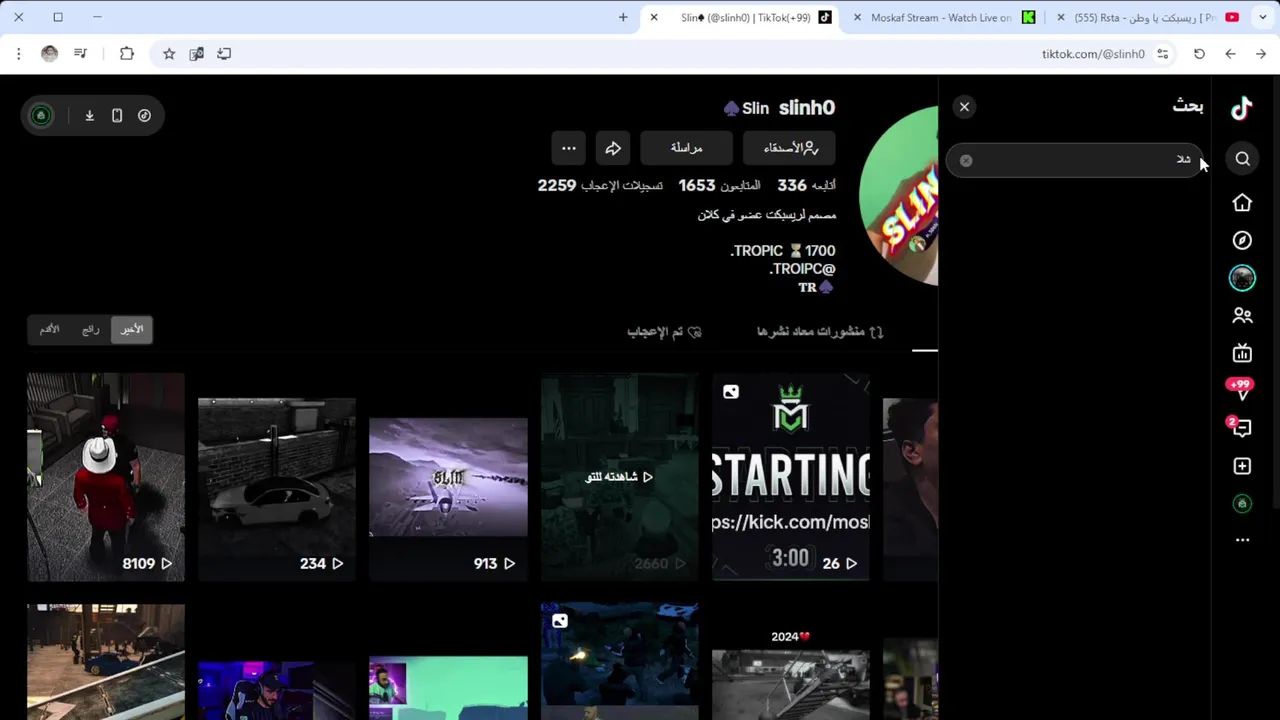Click the translate page icon
The image size is (1280, 720).
[197, 54]
